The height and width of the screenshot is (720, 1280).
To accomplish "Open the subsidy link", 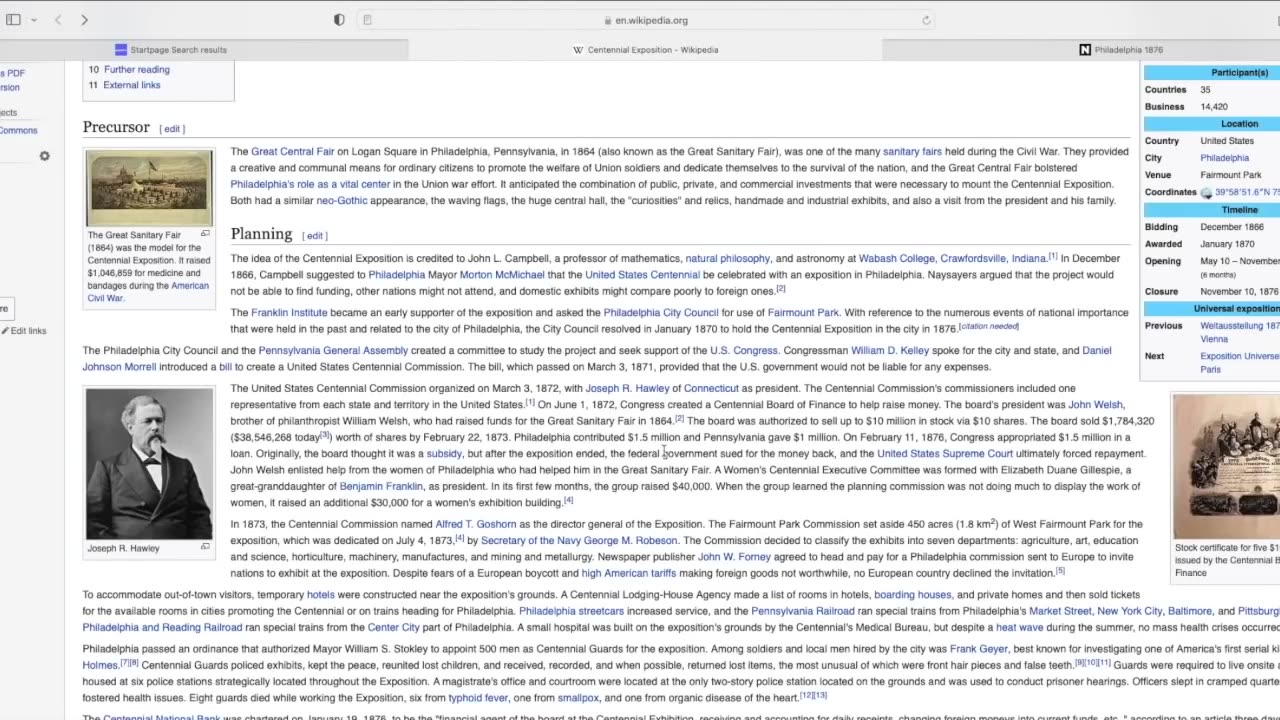I will pos(444,454).
